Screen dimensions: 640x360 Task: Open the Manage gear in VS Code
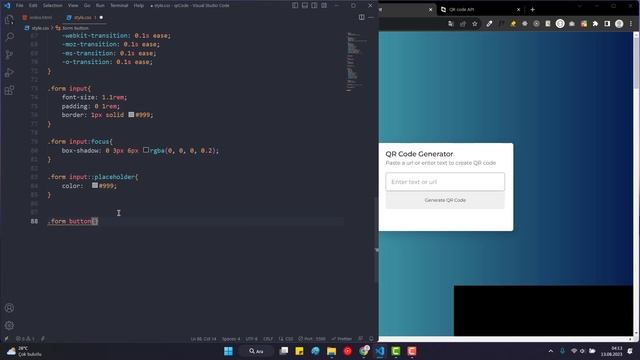9,326
